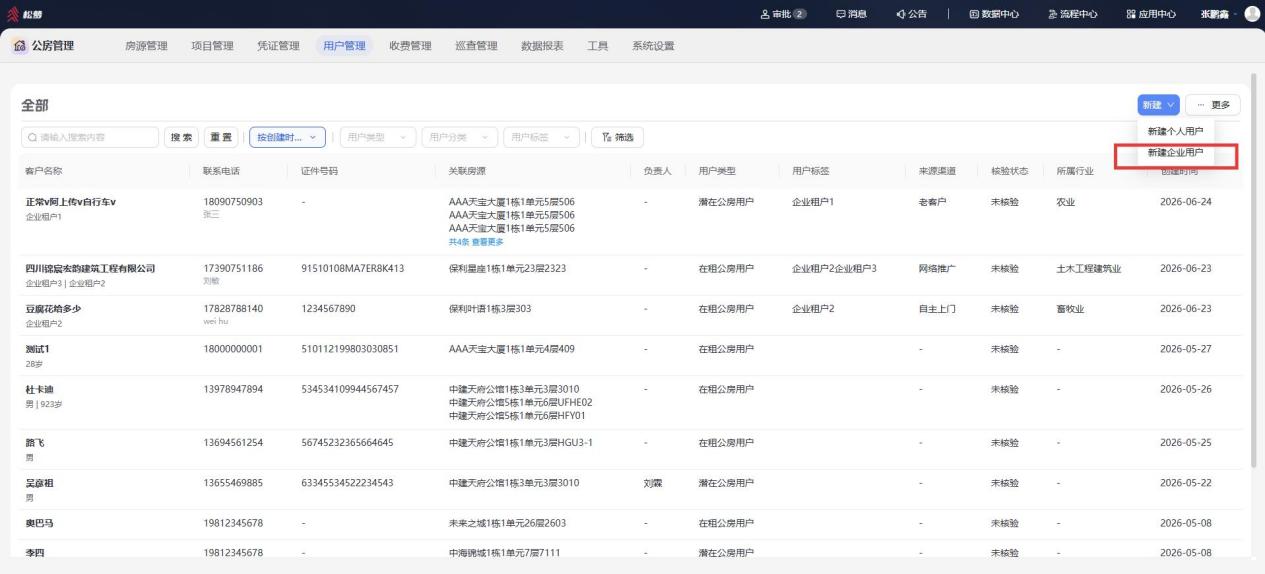The image size is (1265, 574).
Task: Open 应用中心 app center icon
Action: tap(1131, 13)
